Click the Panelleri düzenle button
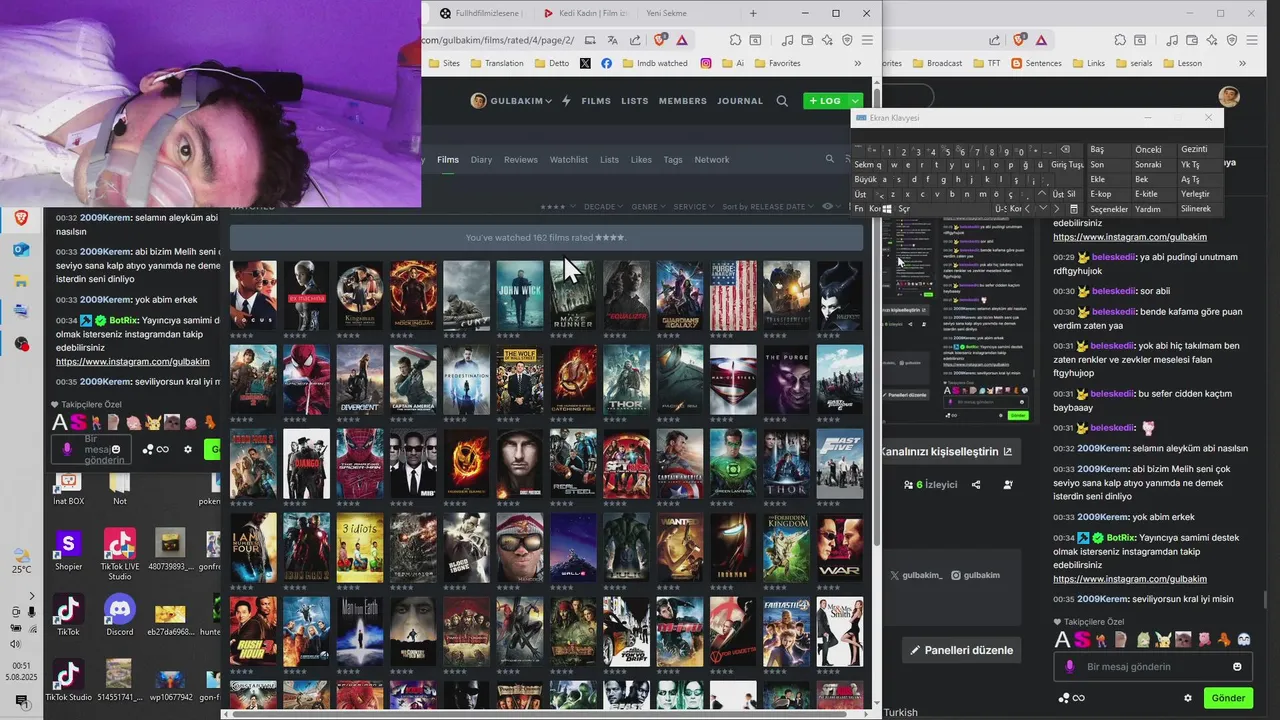 [x=960, y=650]
